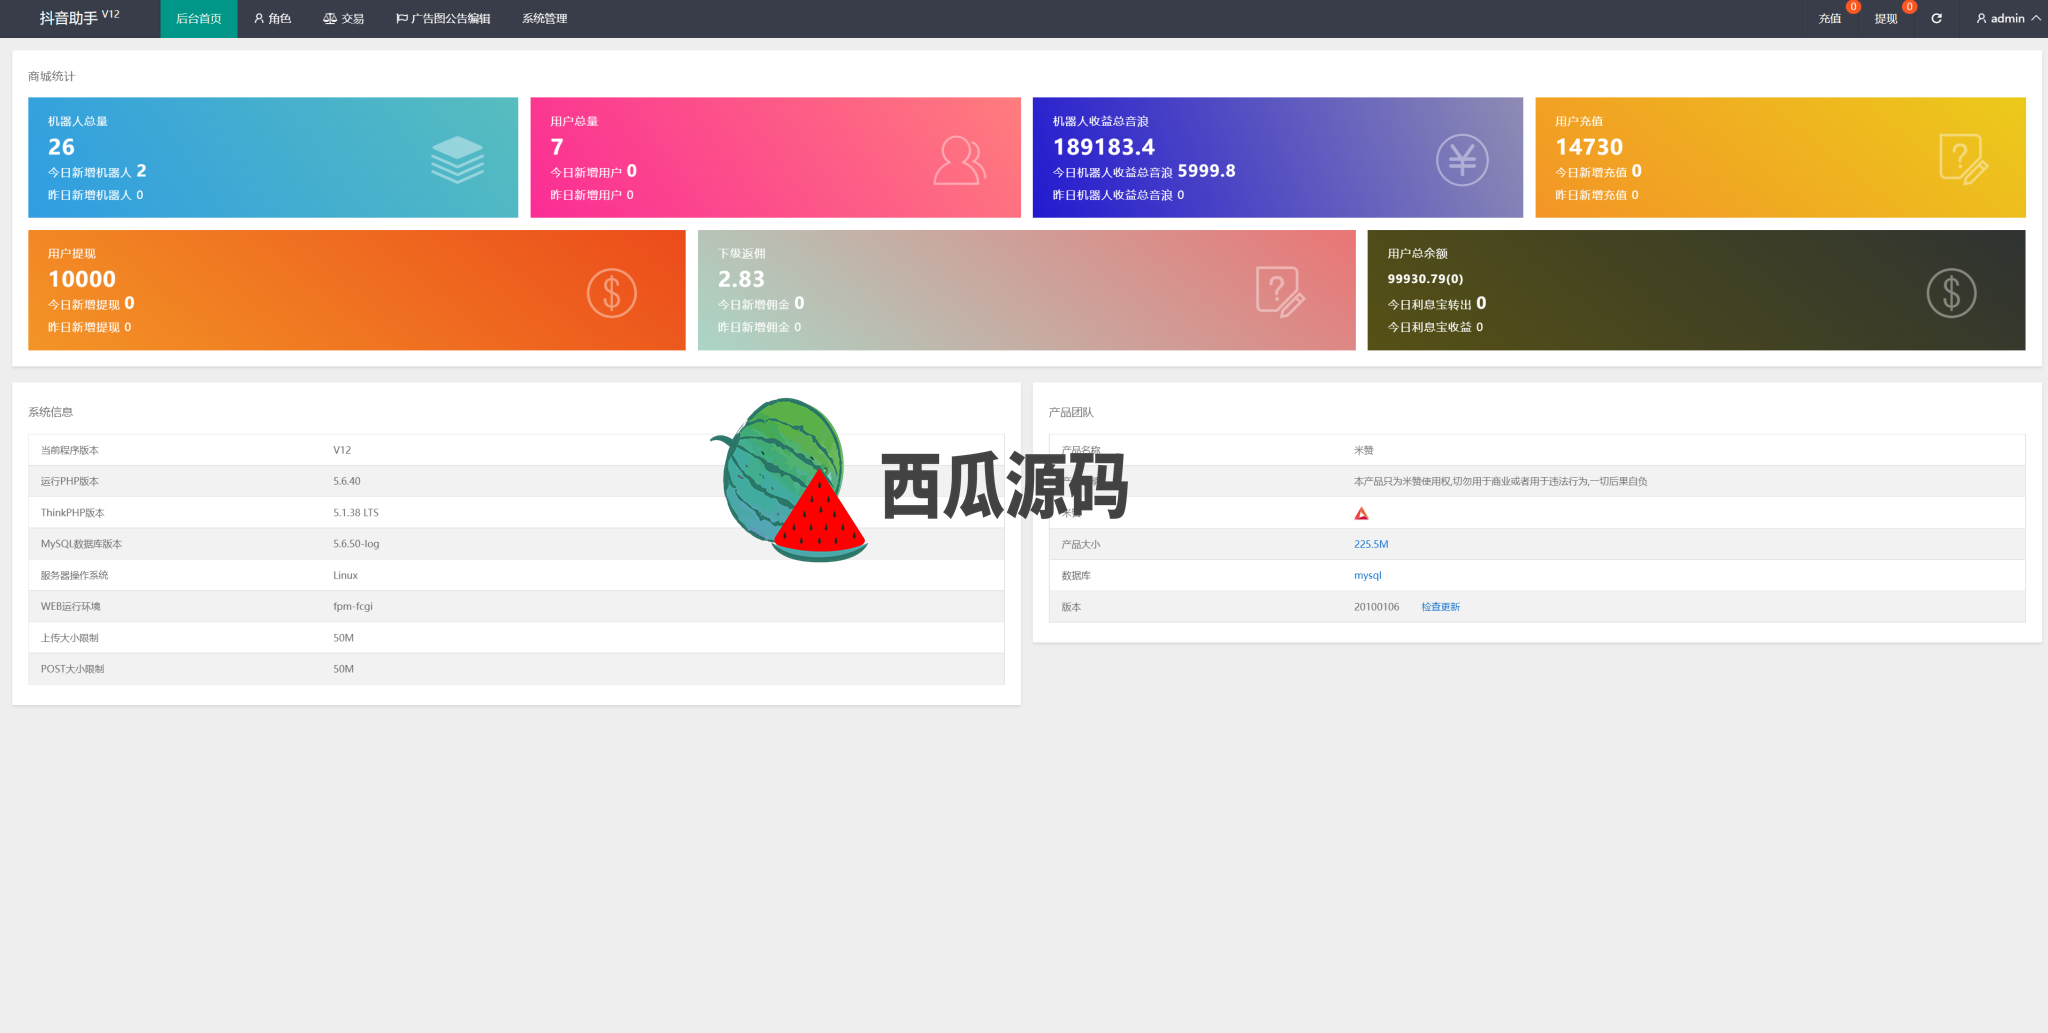Click the 用户充值 value 14730
This screenshot has width=2048, height=1033.
[1589, 147]
